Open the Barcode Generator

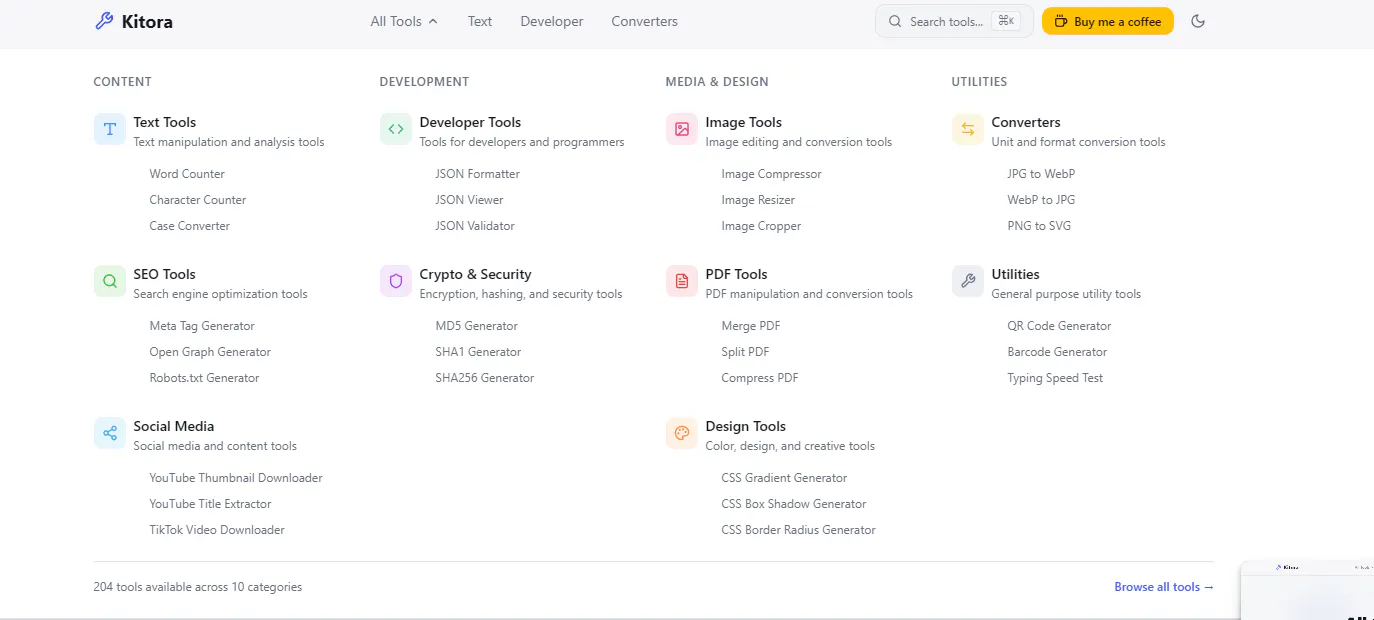(1057, 352)
